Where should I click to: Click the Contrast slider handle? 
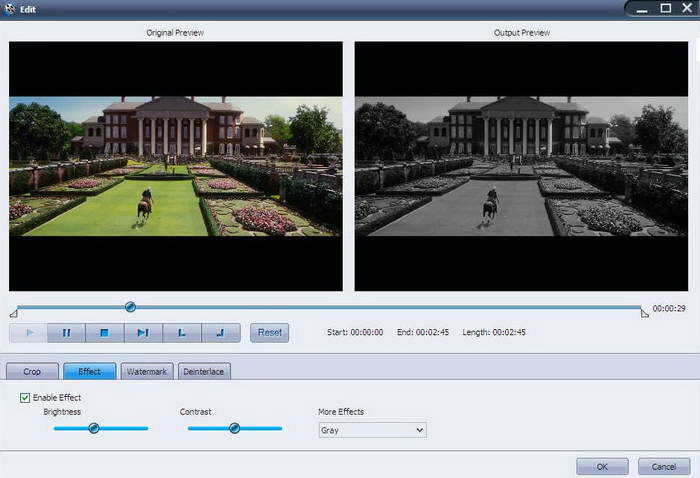click(234, 428)
